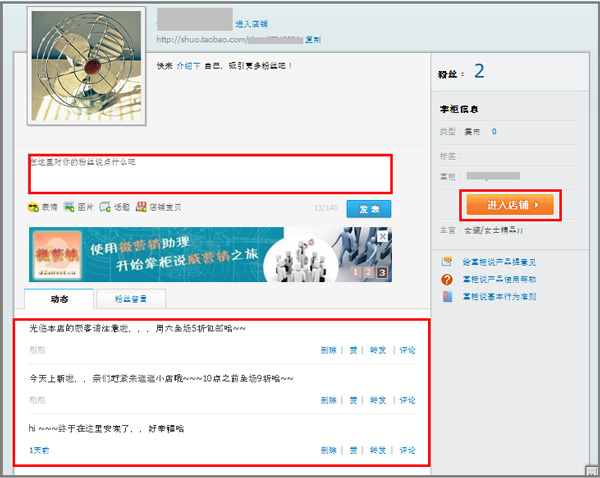Forward the 周六全场5折包邮 post
This screenshot has width=600, height=478.
378,350
